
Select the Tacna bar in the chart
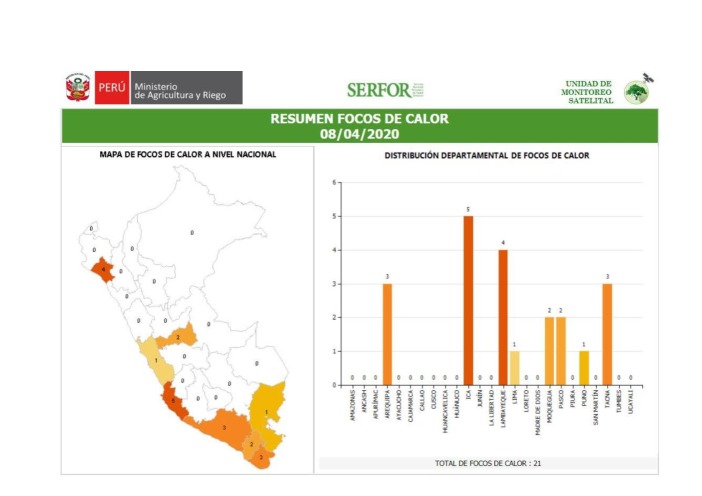tap(607, 334)
